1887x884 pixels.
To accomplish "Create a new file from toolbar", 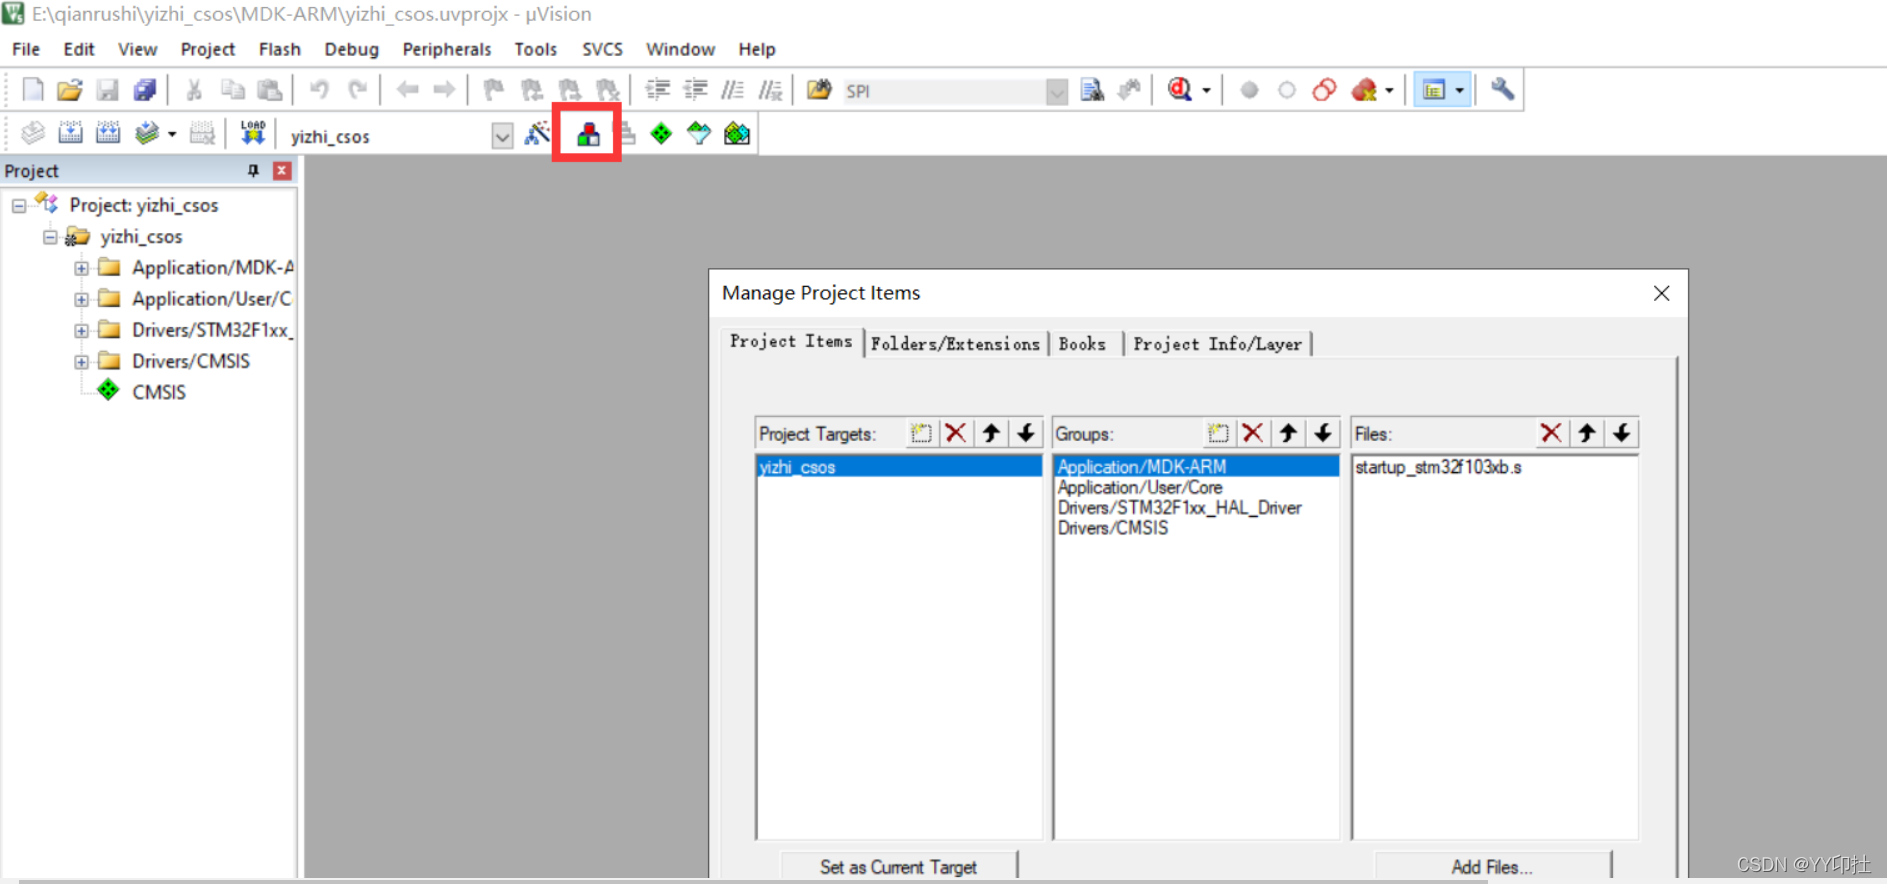I will pos(33,90).
